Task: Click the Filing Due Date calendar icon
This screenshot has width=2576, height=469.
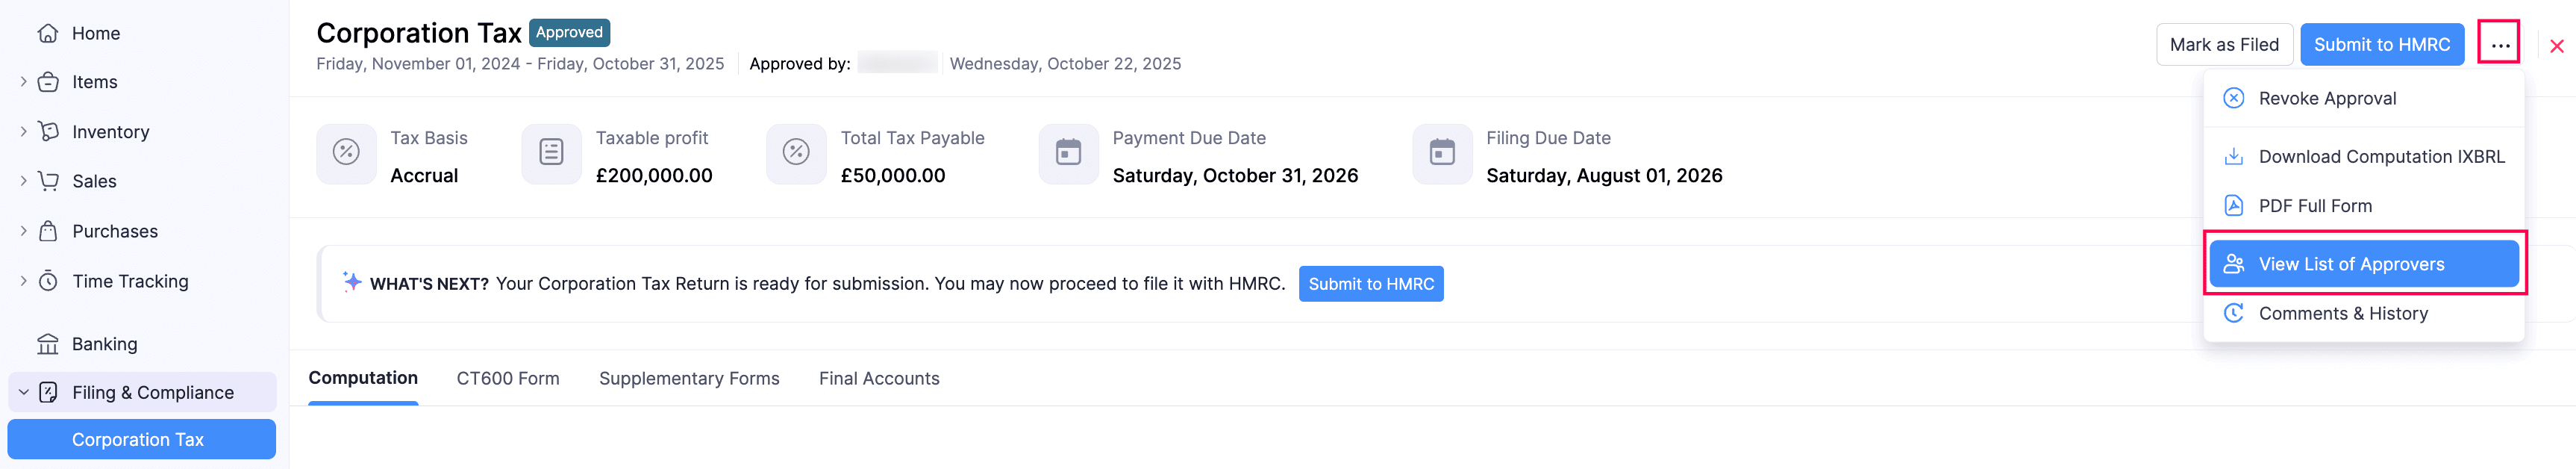Action: 1442,153
